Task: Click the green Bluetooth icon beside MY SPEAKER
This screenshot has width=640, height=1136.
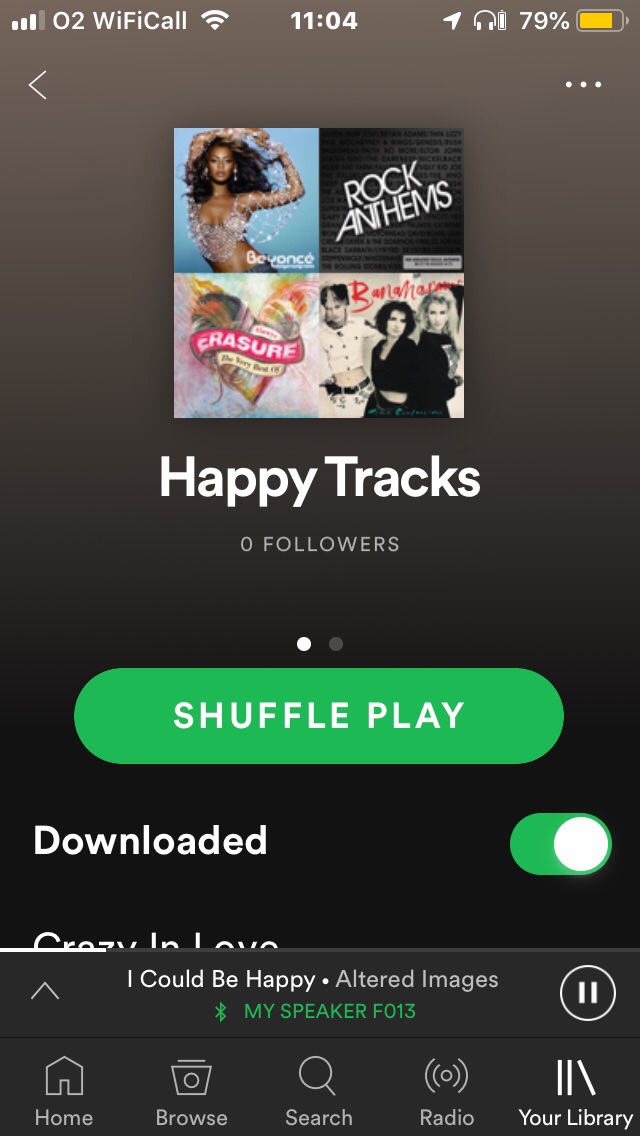Action: [x=221, y=1011]
